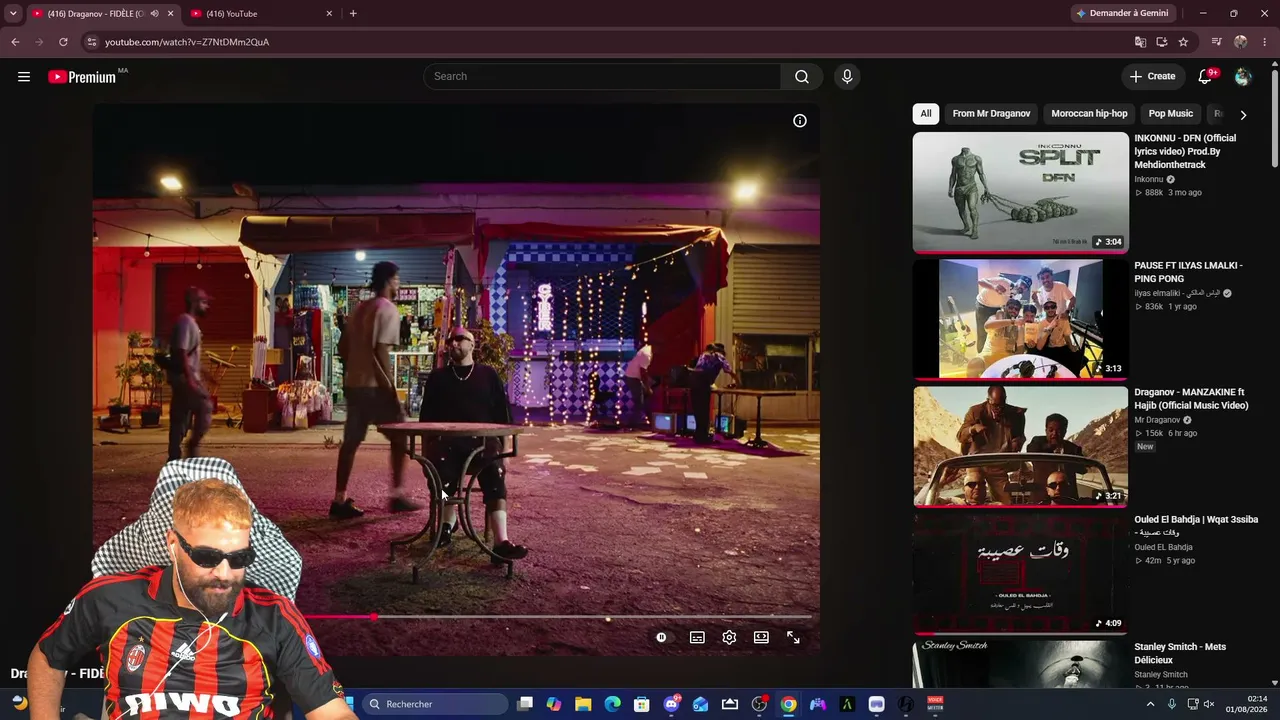Go back to previous browser page

[x=15, y=42]
